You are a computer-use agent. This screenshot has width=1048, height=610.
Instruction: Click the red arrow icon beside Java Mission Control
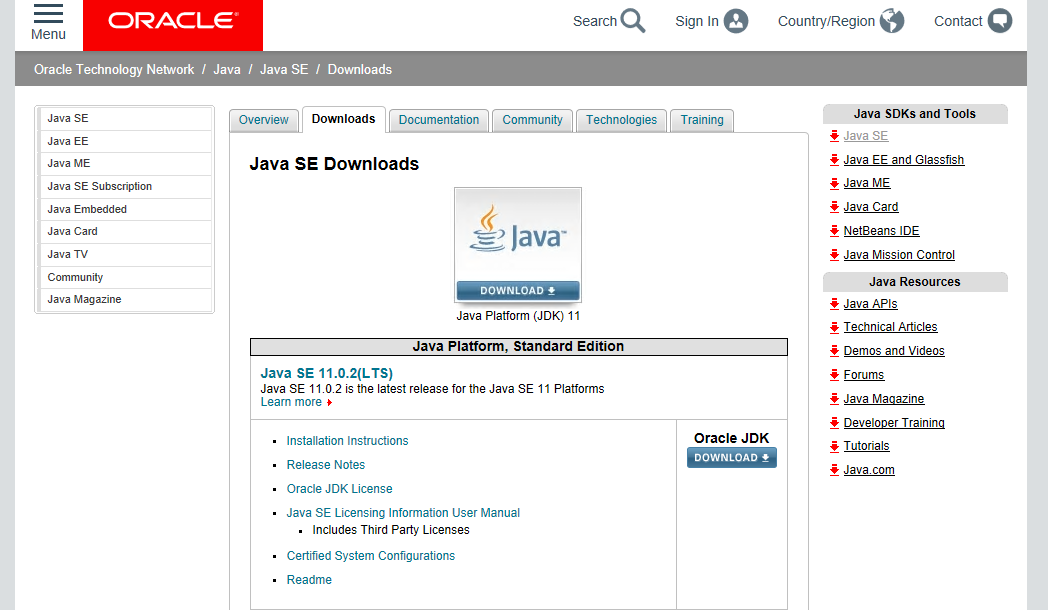click(834, 255)
